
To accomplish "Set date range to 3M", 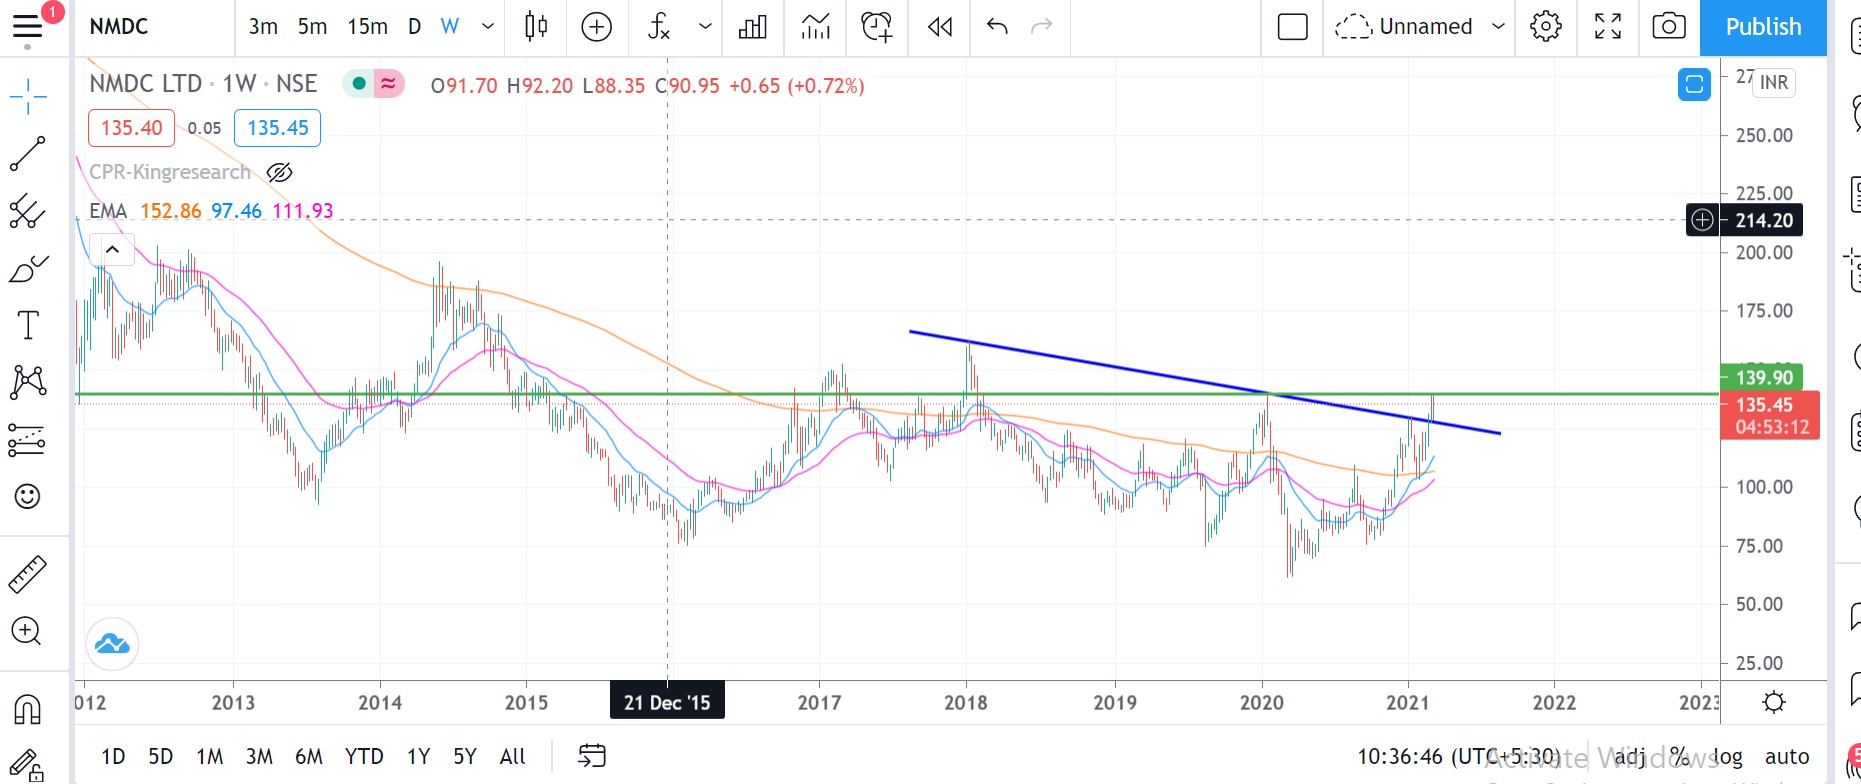I will pyautogui.click(x=259, y=757).
